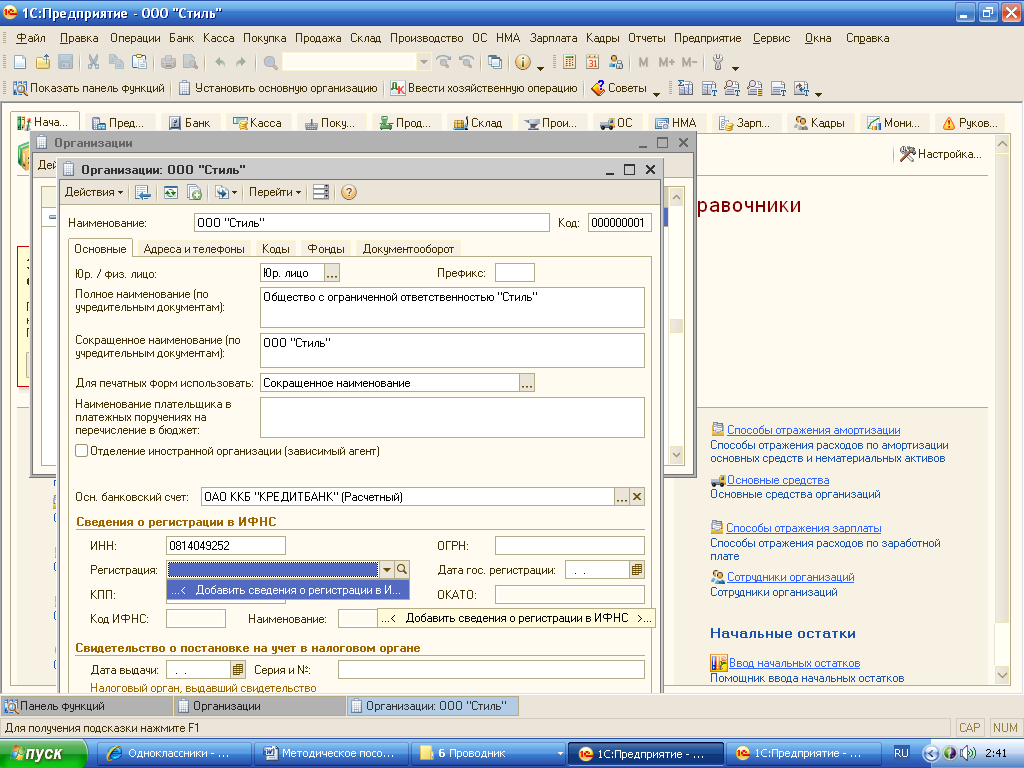Image resolution: width=1024 pixels, height=768 pixels.
Task: Open the Файл menu
Action: tap(31, 38)
